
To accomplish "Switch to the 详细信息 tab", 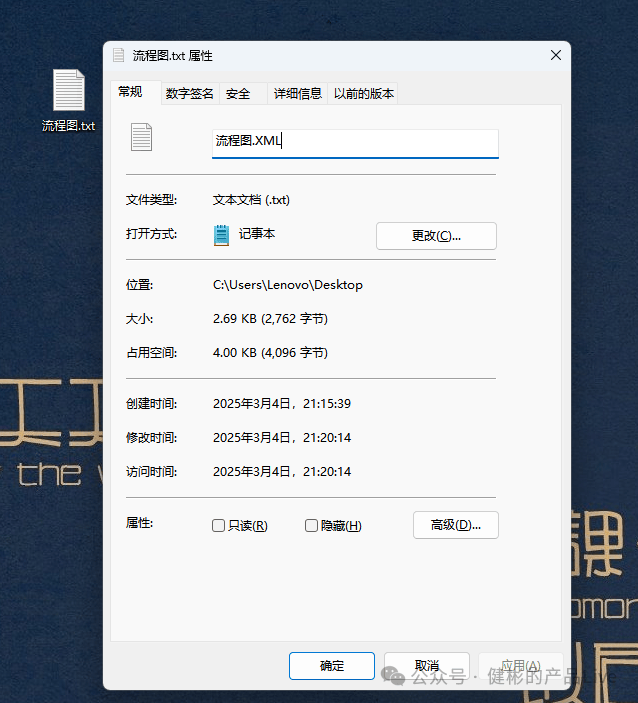I will [298, 94].
